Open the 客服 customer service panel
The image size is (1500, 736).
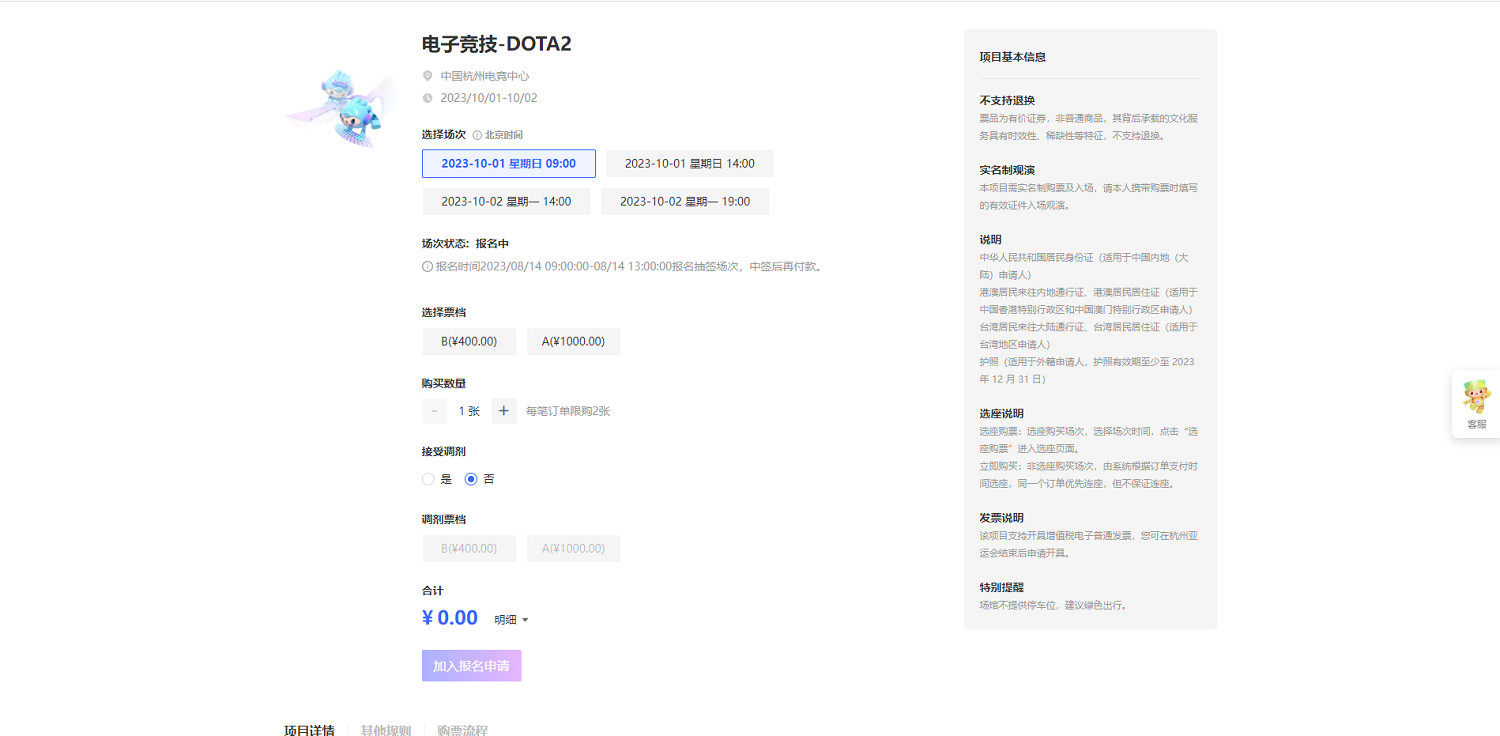coord(1475,403)
